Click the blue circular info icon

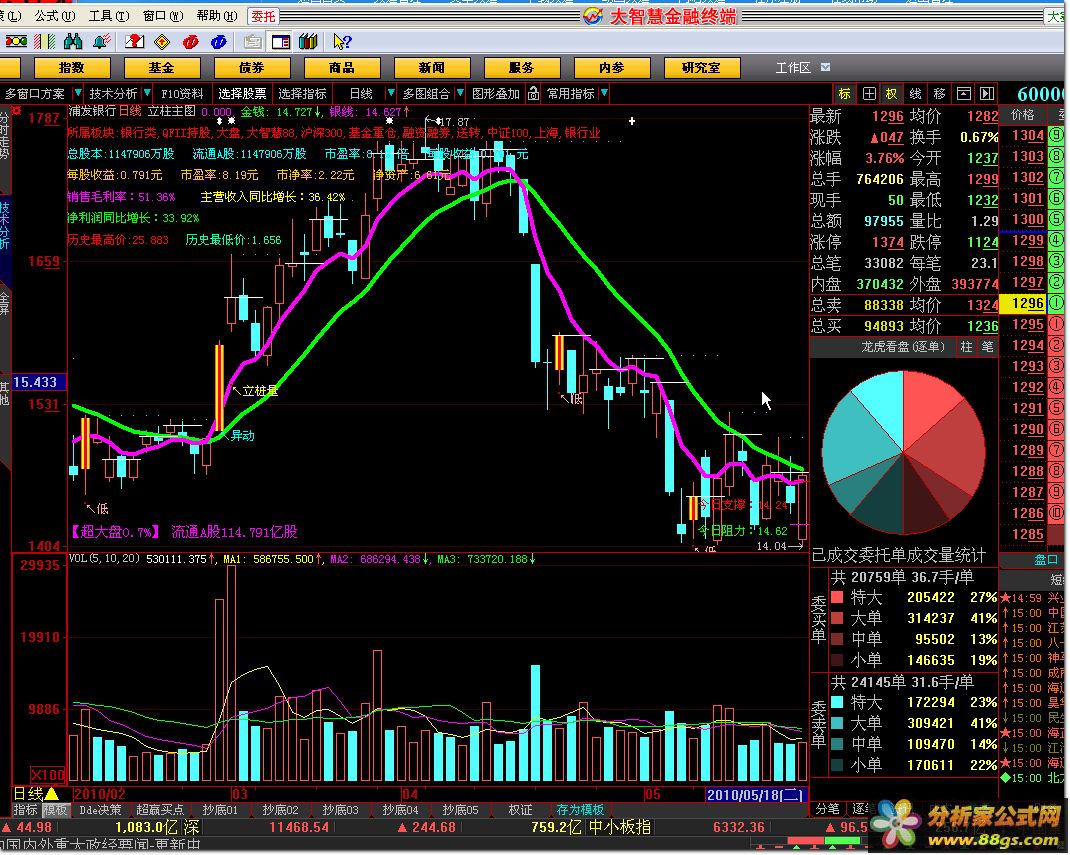(x=218, y=42)
